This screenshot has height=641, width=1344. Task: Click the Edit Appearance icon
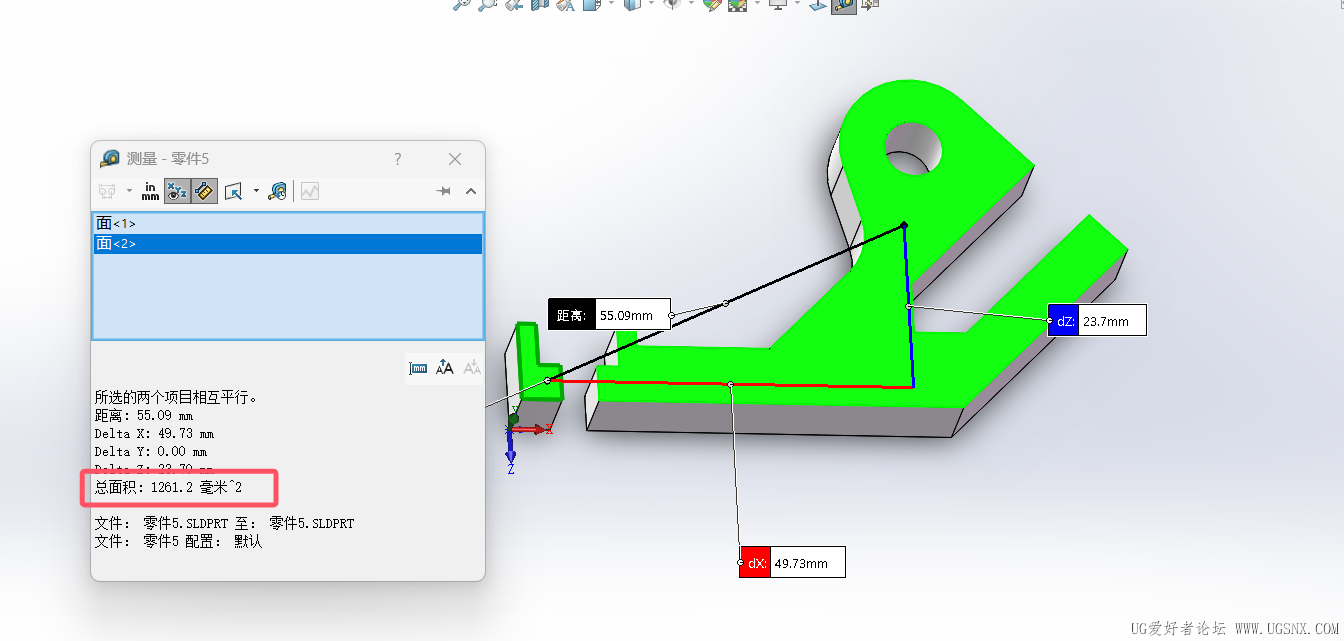[x=712, y=5]
